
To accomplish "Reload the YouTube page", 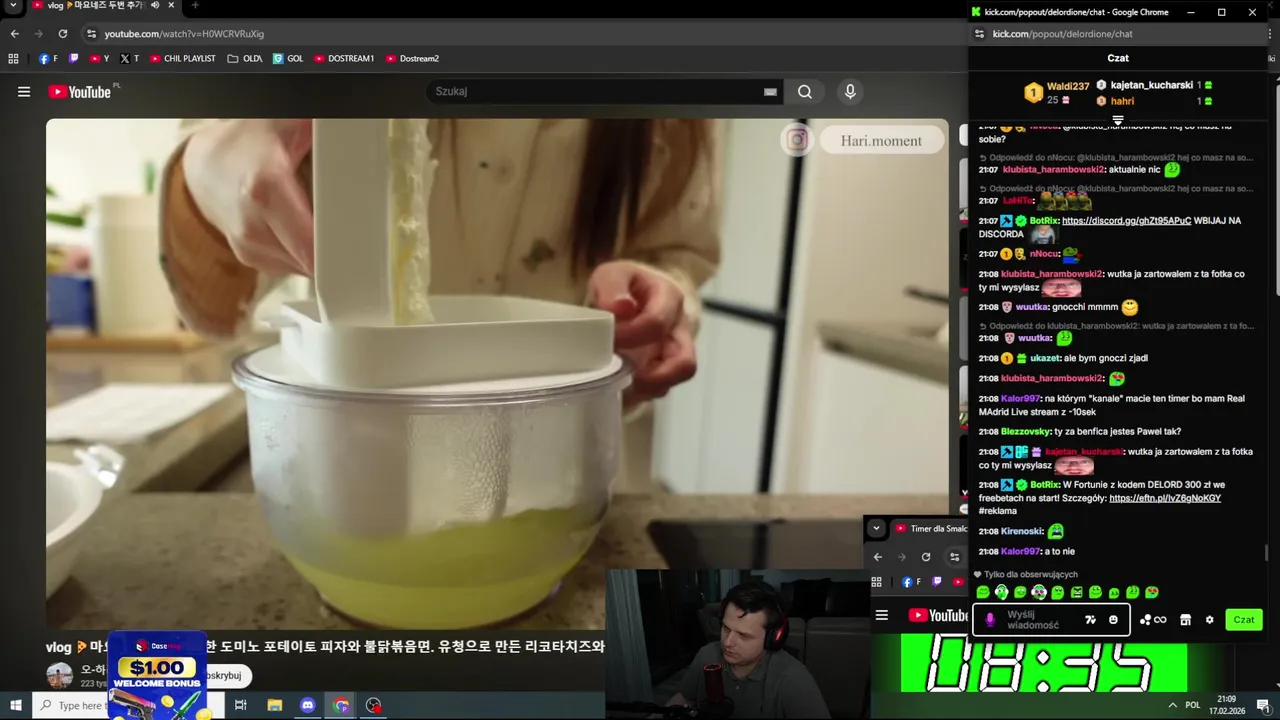I will tap(62, 34).
